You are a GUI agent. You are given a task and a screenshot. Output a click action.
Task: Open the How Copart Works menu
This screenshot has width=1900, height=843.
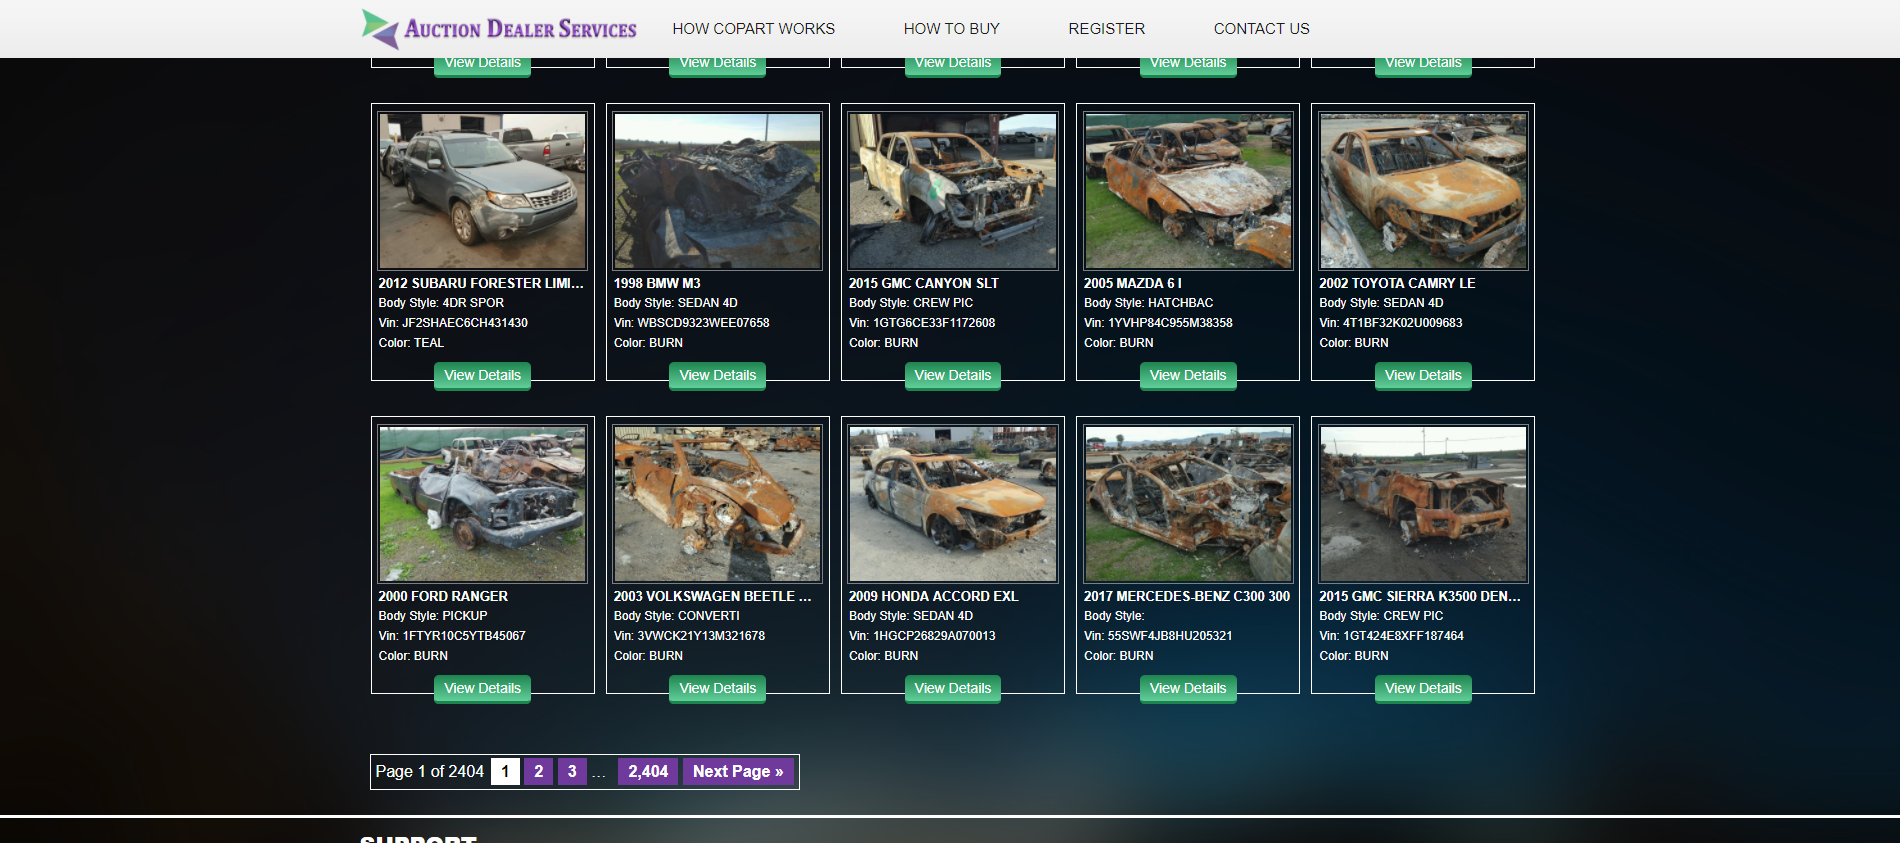point(753,29)
